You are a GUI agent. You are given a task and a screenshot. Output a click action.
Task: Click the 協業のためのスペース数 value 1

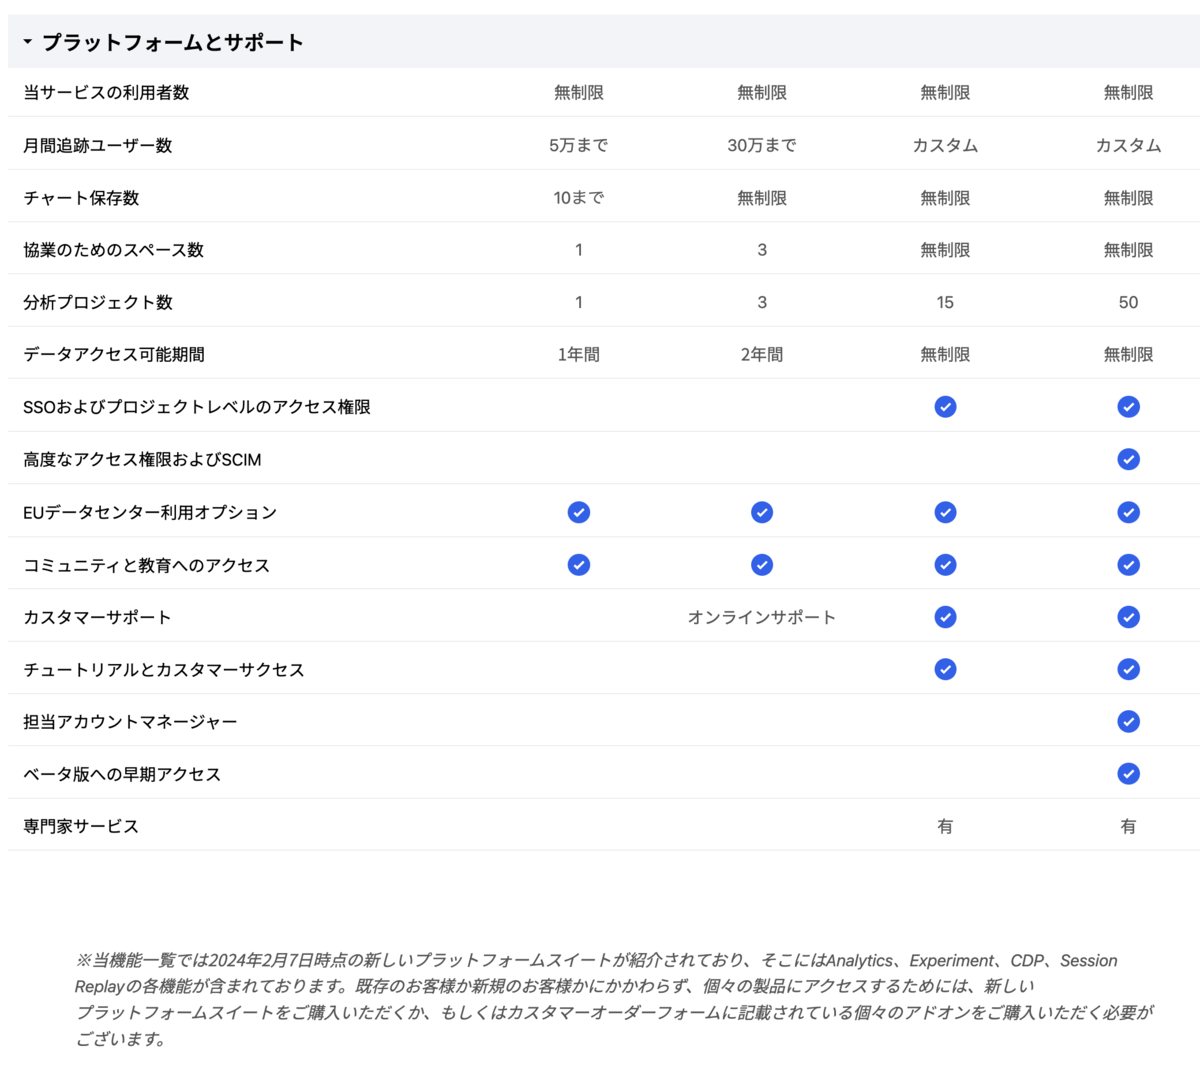pos(578,250)
